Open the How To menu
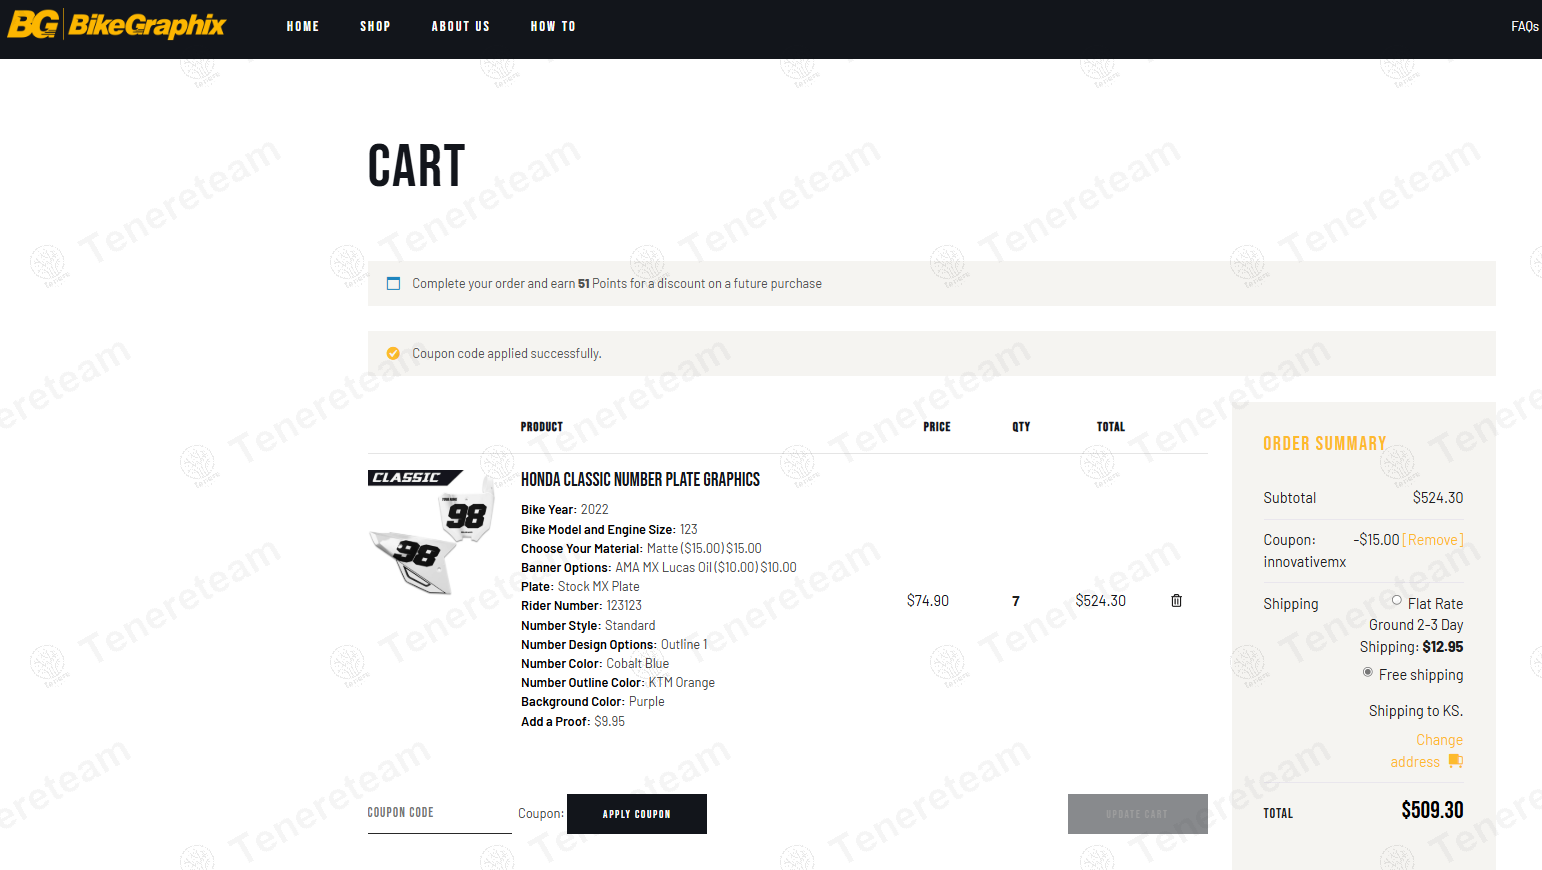The height and width of the screenshot is (870, 1542). click(x=553, y=27)
